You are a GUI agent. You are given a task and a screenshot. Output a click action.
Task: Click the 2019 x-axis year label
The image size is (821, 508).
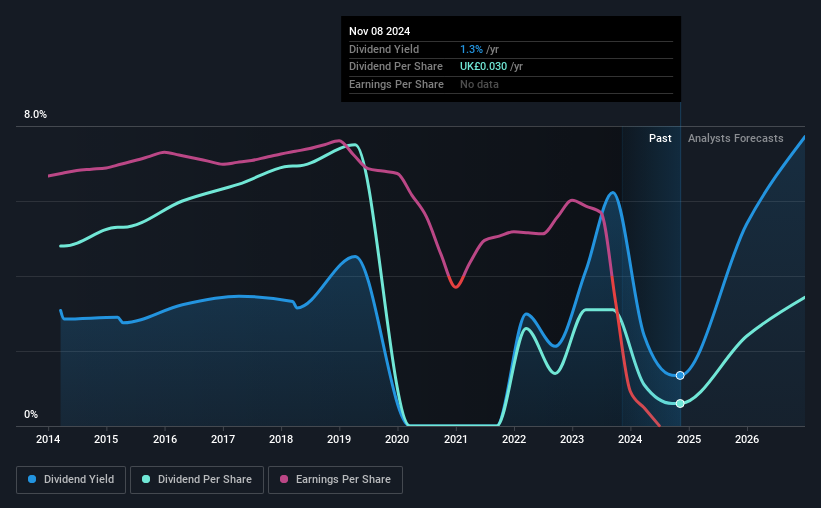pyautogui.click(x=339, y=439)
